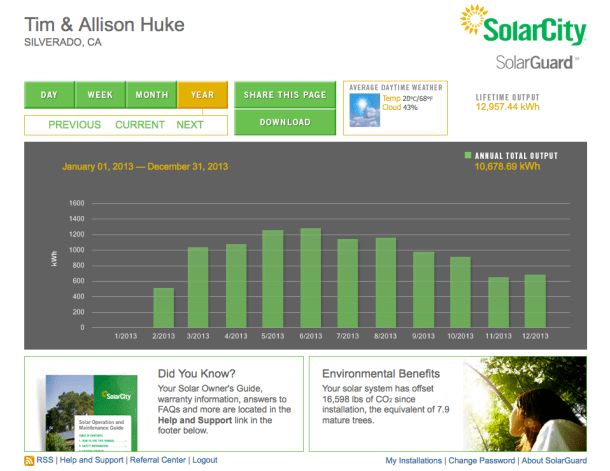The width and height of the screenshot is (610, 471).
Task: Click the Temp 20°C/68°F reading
Action: point(407,98)
